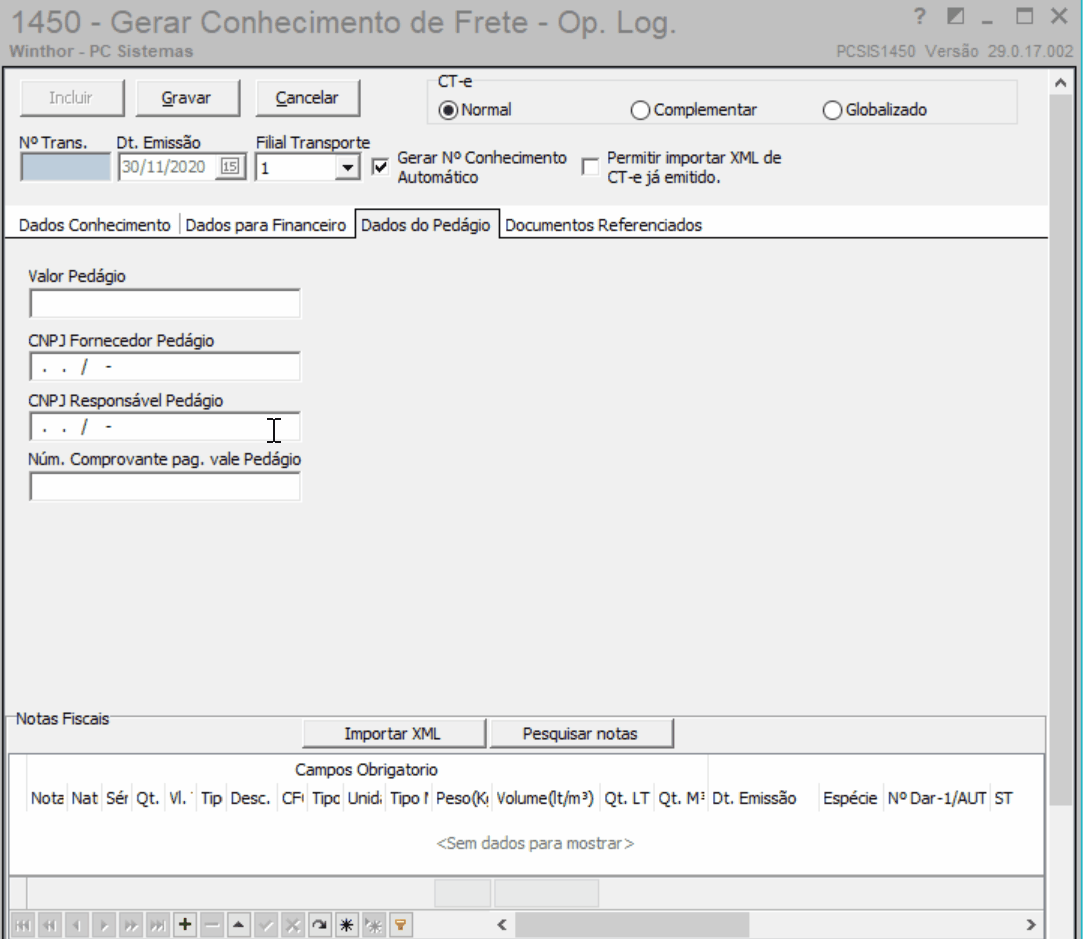Insert record with plus icon
The image size is (1083, 939).
point(184,925)
